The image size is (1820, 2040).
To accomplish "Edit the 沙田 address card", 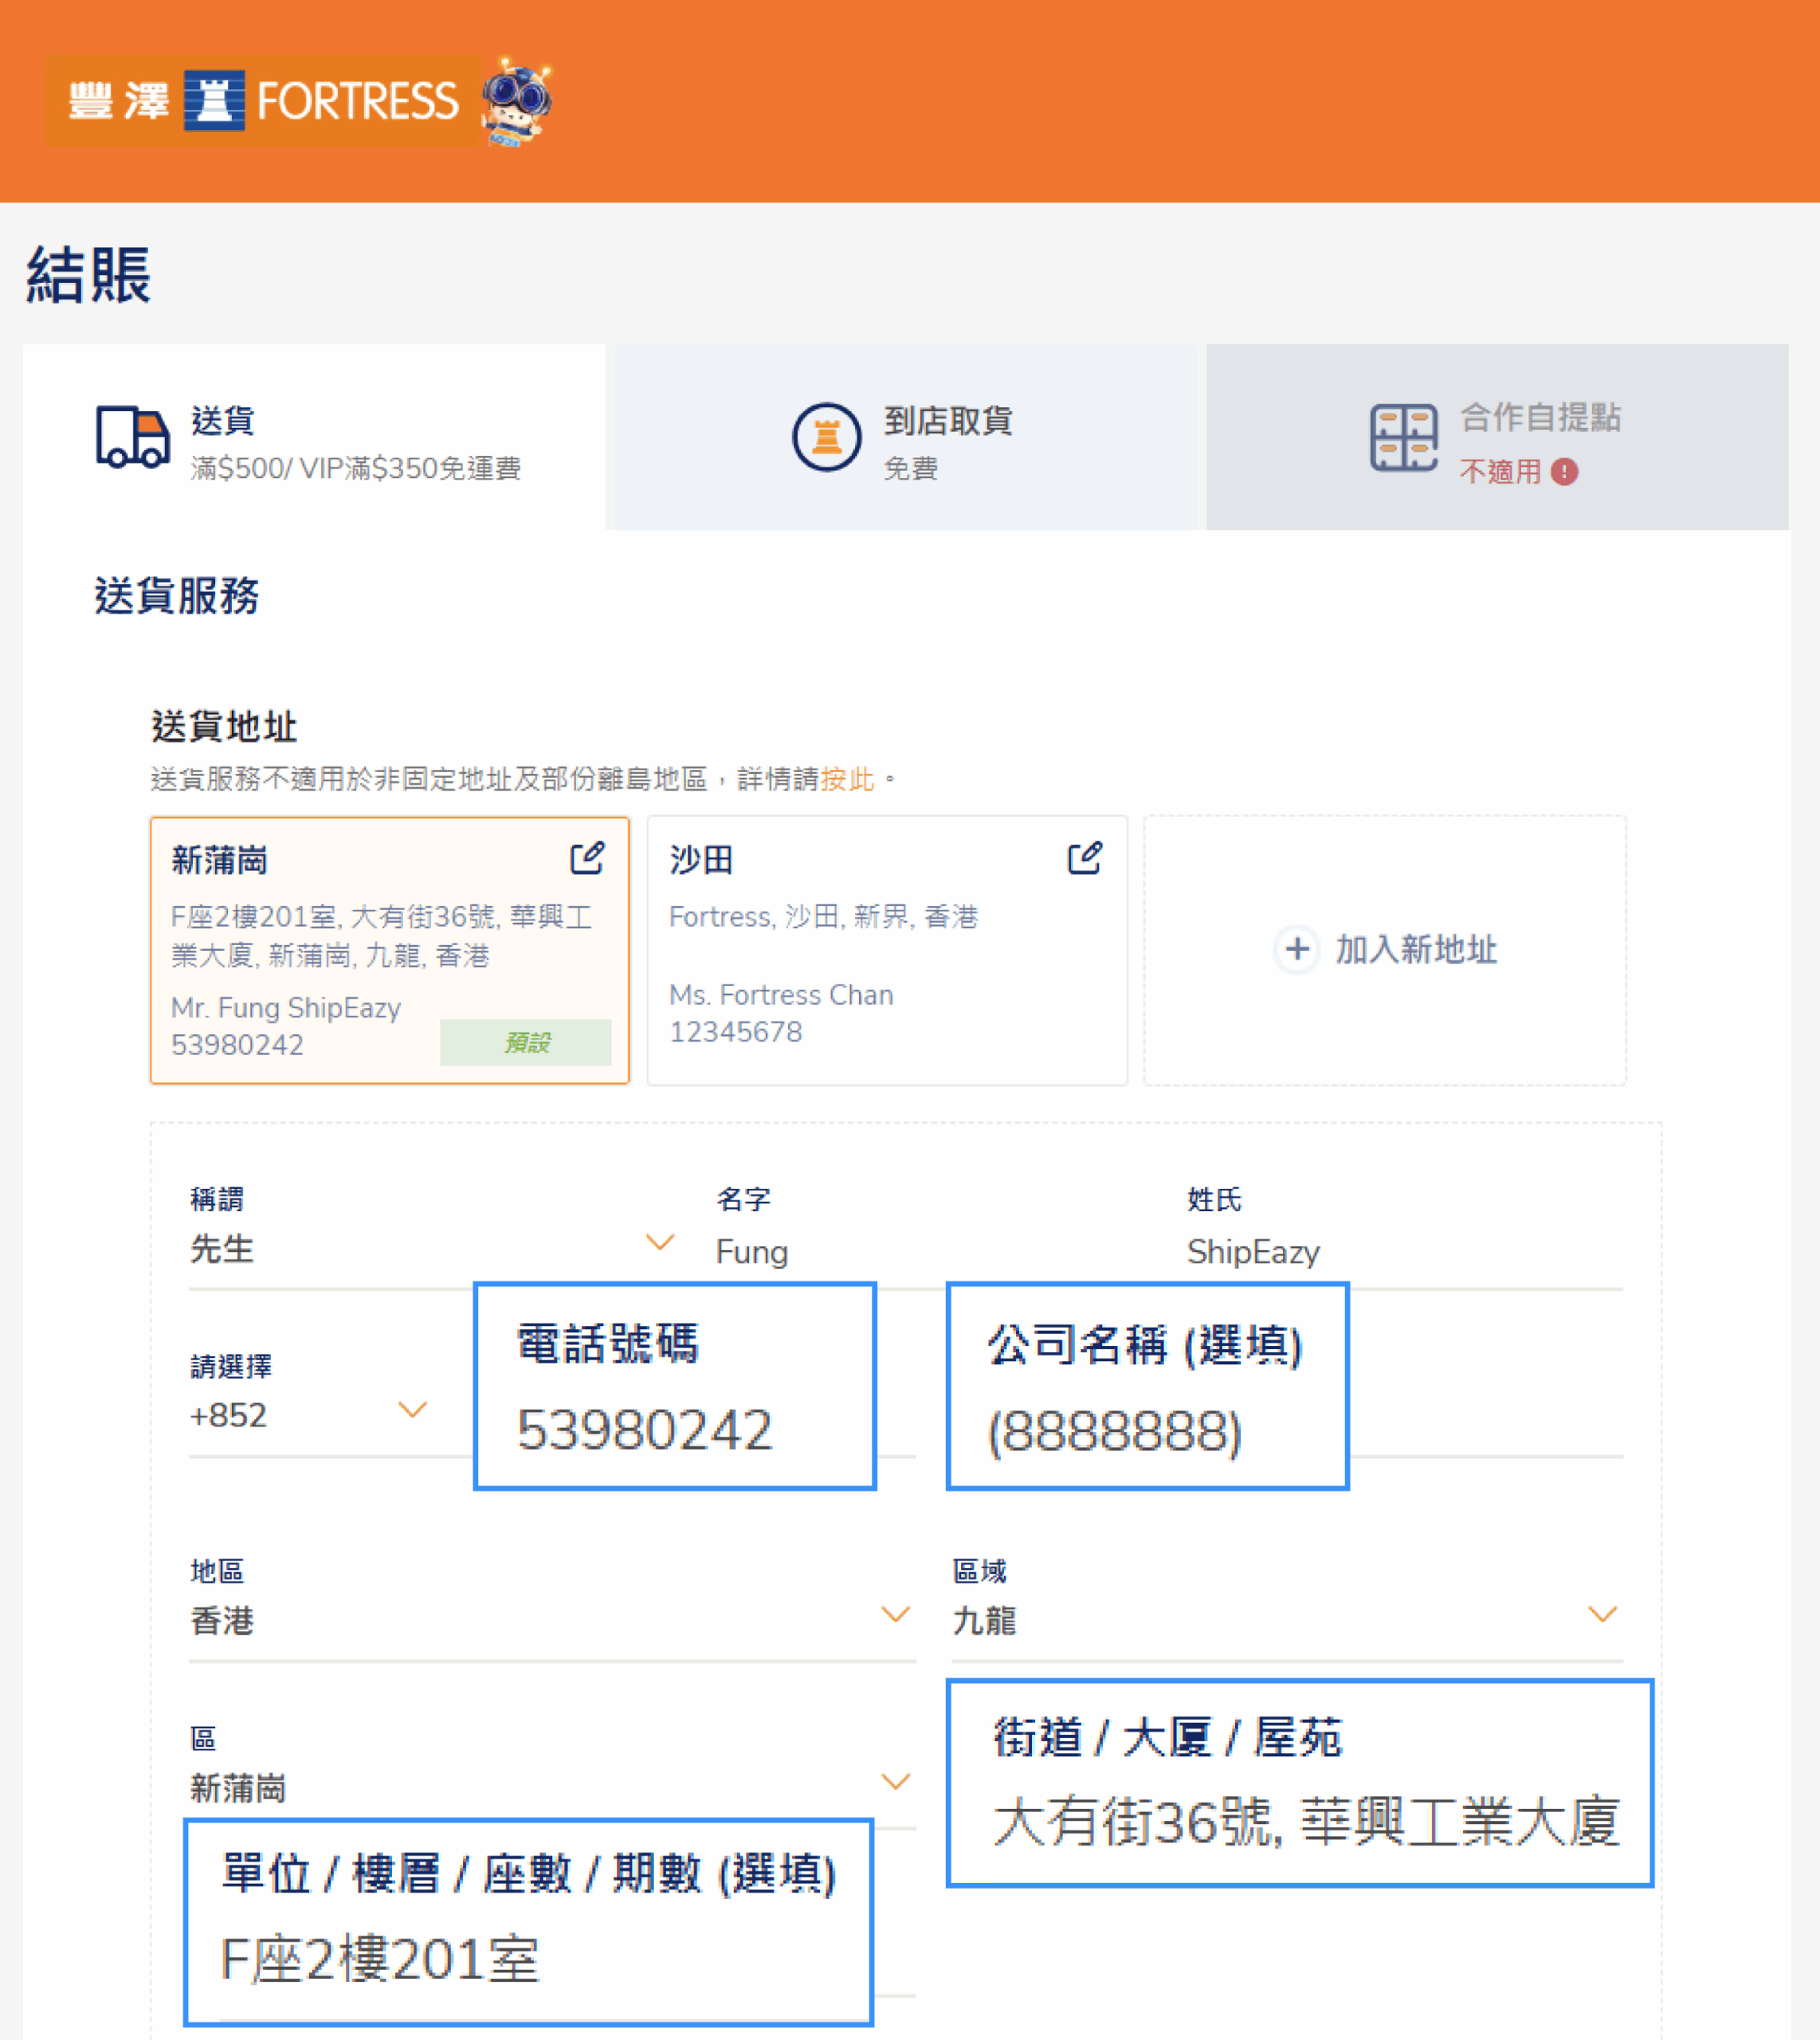I will [1084, 858].
